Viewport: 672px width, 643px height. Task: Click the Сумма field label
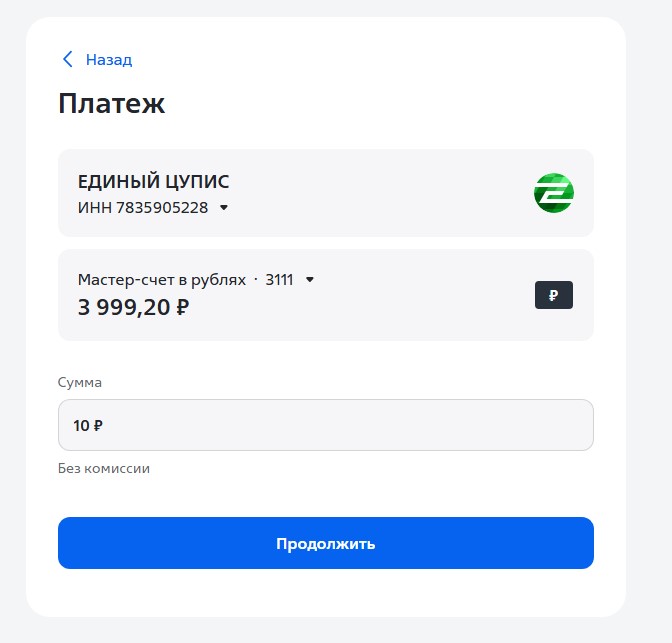click(x=80, y=382)
